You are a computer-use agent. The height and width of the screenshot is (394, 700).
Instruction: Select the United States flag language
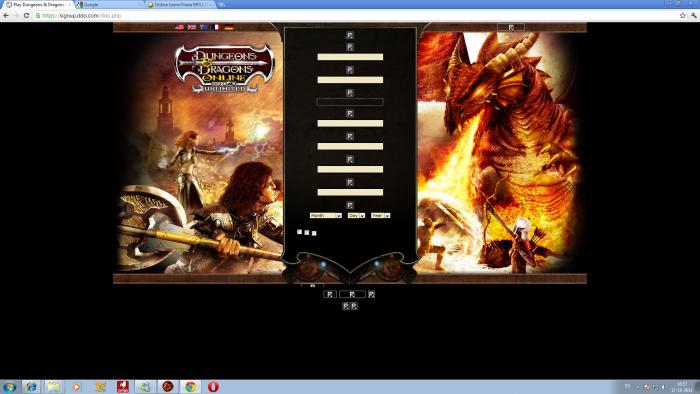(179, 27)
